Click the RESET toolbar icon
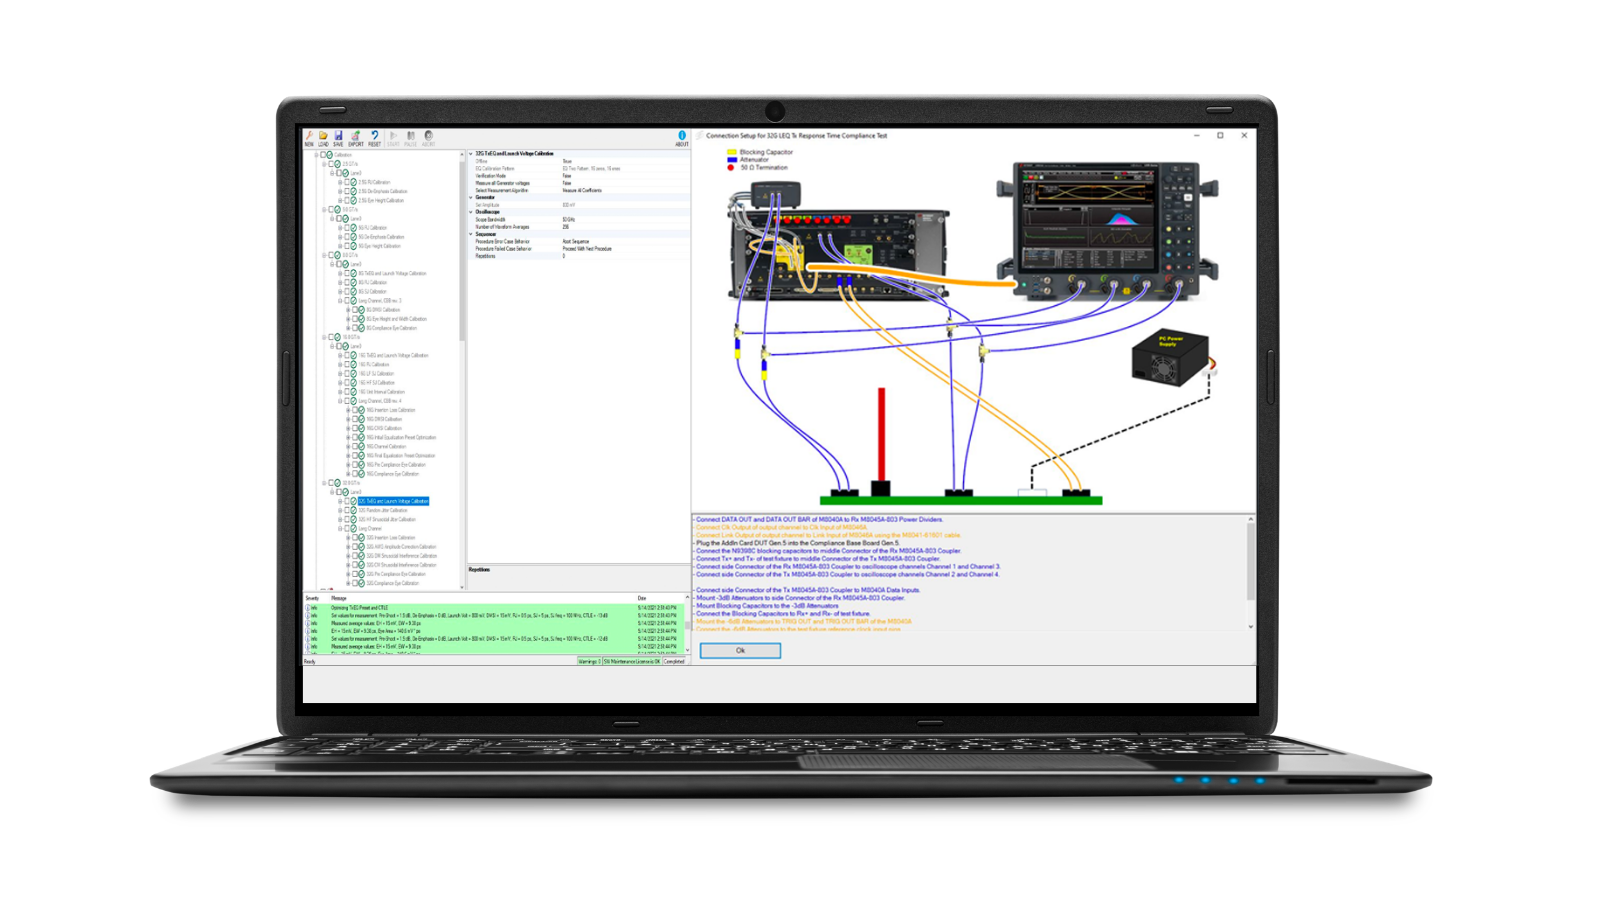Viewport: 1600px width, 900px height. tap(374, 136)
